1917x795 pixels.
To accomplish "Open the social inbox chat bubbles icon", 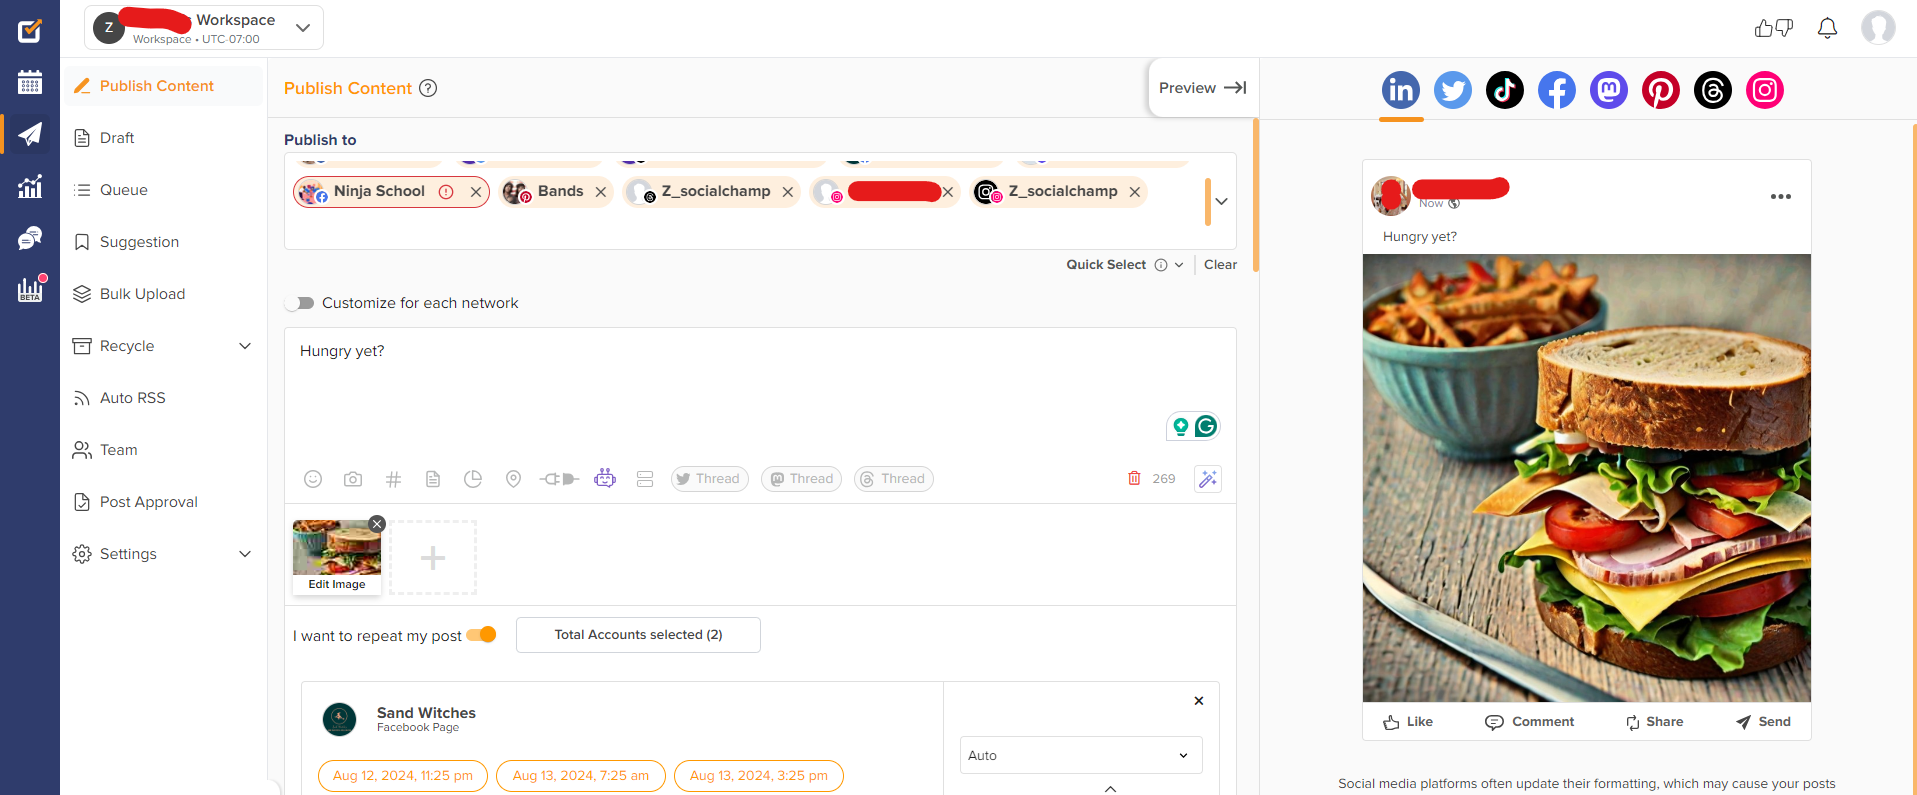I will [30, 238].
